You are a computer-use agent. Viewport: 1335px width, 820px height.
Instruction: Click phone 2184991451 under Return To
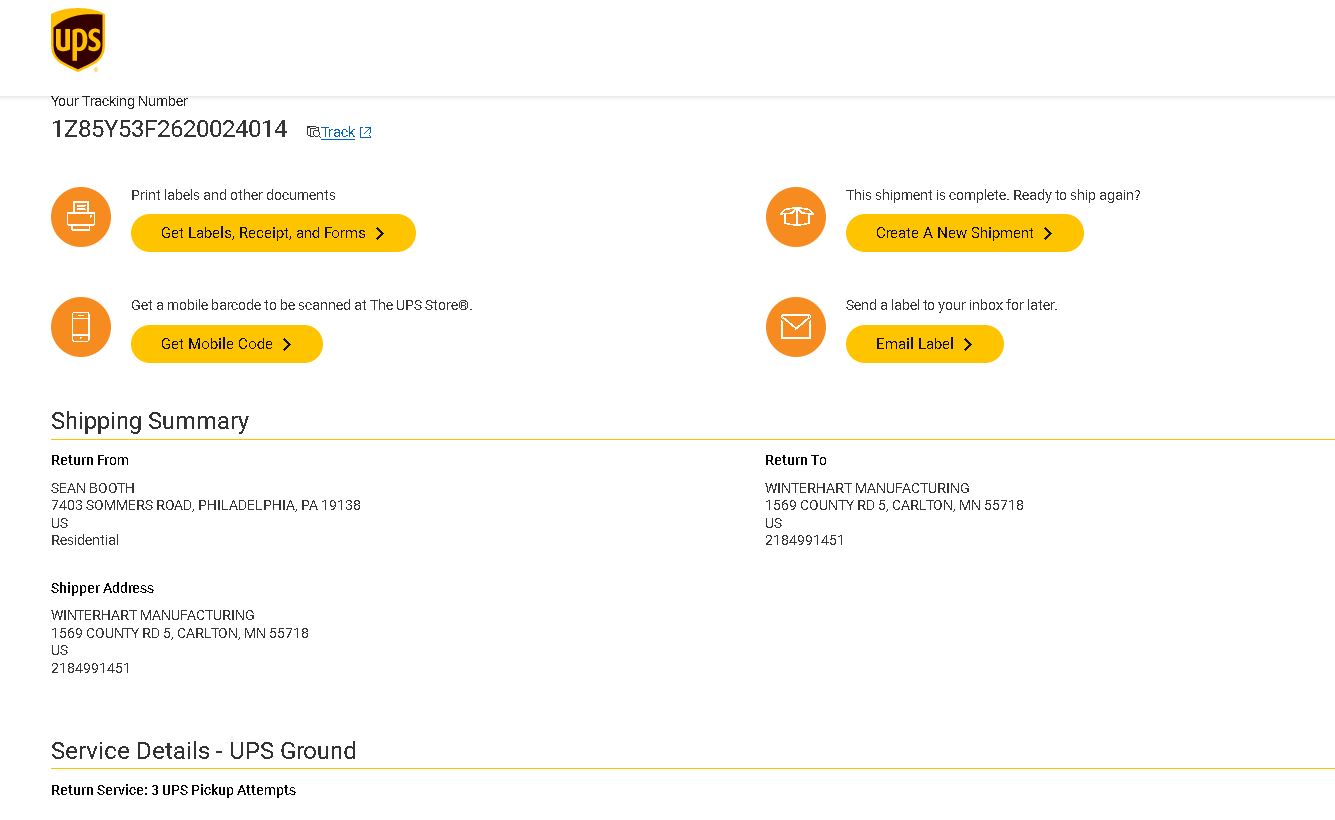pyautogui.click(x=805, y=540)
